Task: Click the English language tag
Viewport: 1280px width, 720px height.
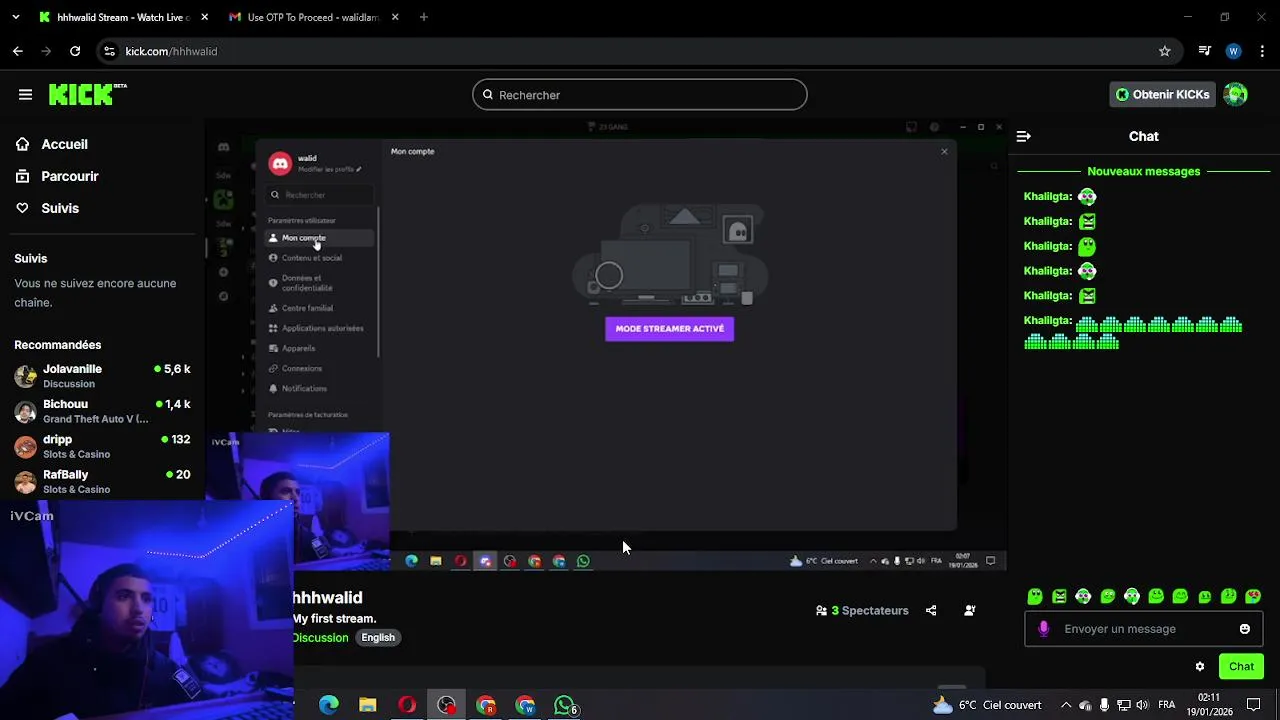Action: coord(378,637)
